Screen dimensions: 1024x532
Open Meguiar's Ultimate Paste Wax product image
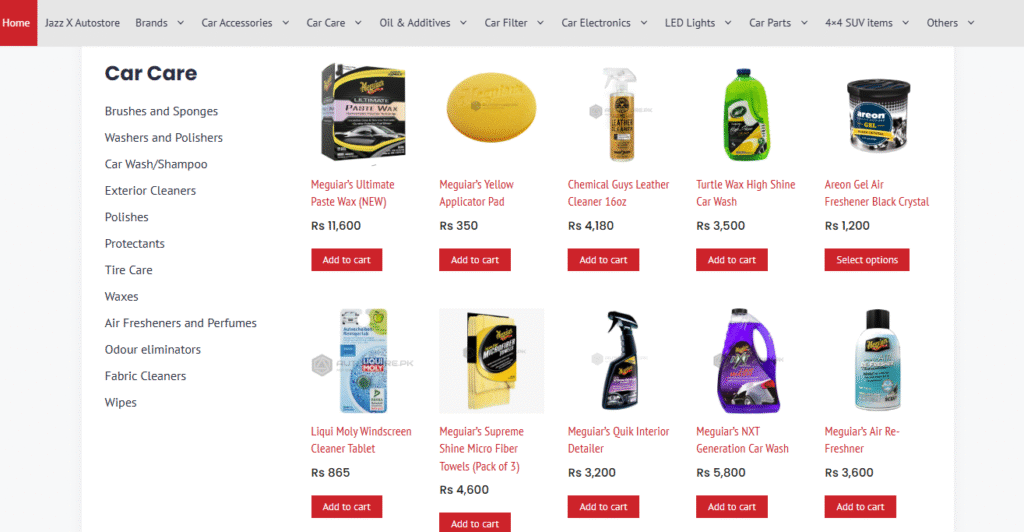coord(363,114)
